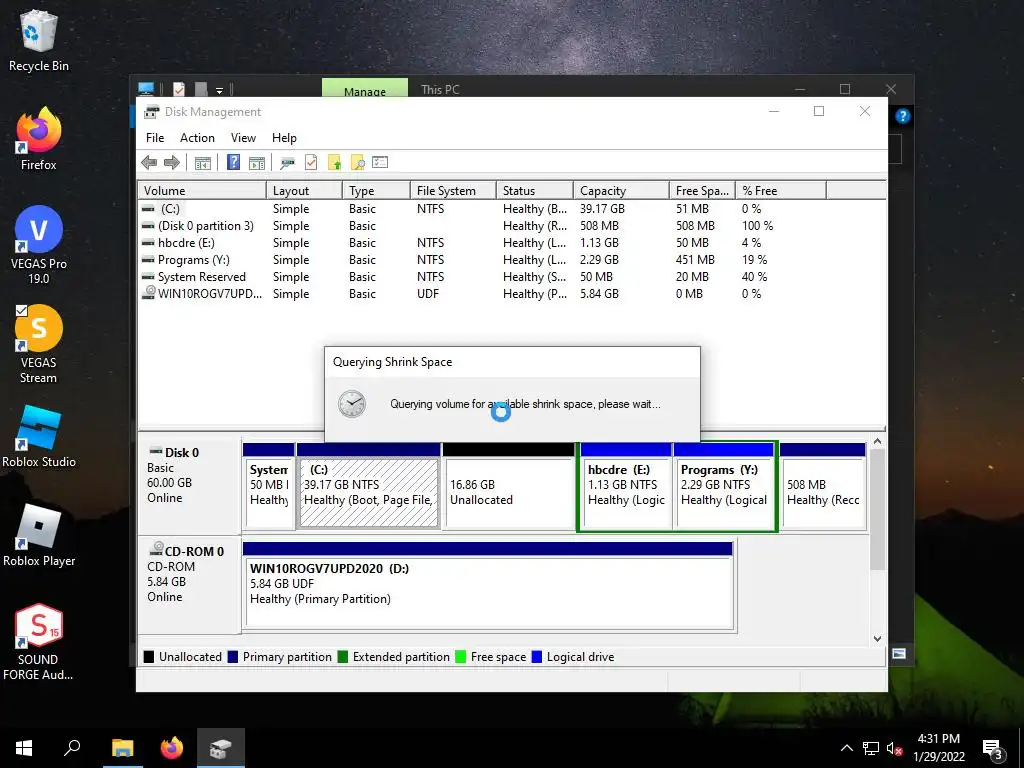
Task: Open the Help menu
Action: tap(284, 138)
